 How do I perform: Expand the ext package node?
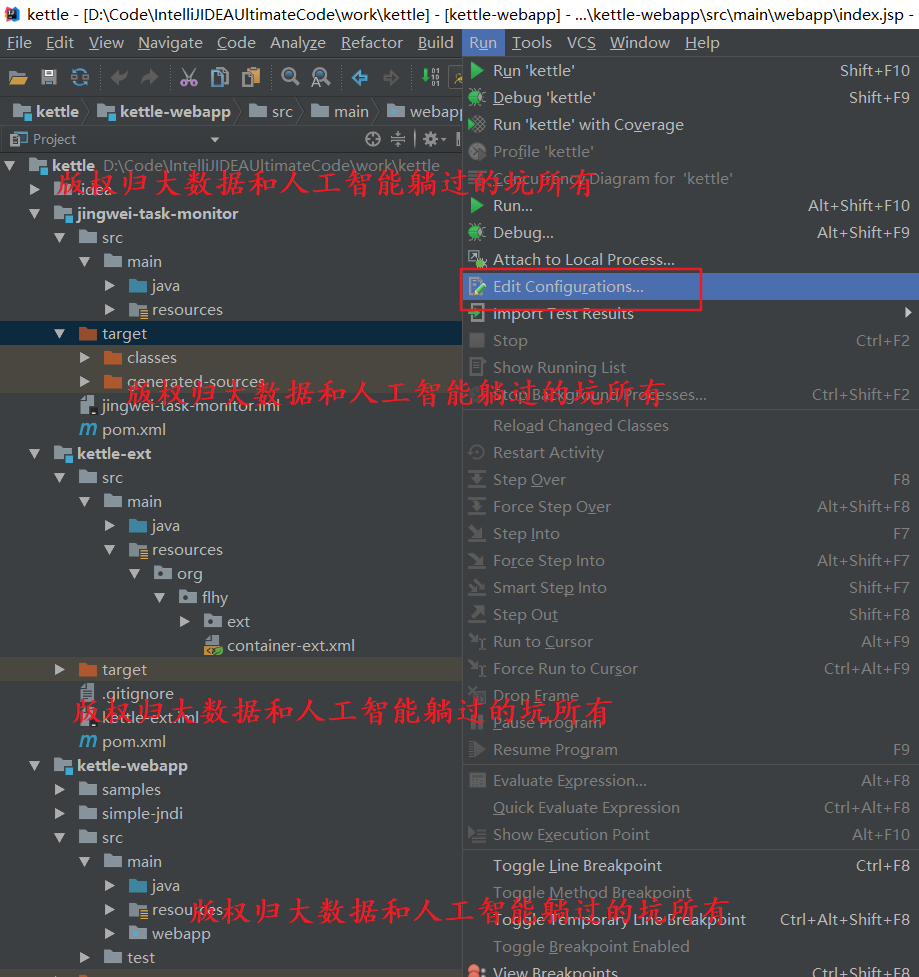point(184,622)
